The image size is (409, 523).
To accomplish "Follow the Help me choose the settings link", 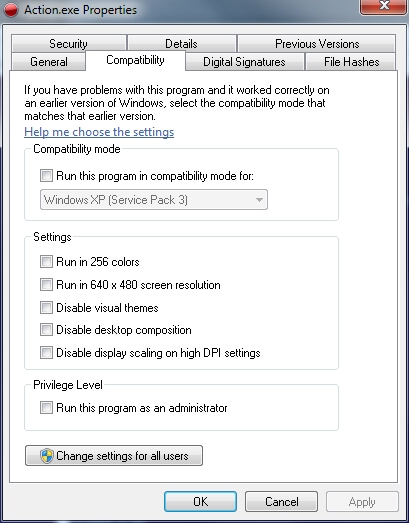I will pos(99,132).
